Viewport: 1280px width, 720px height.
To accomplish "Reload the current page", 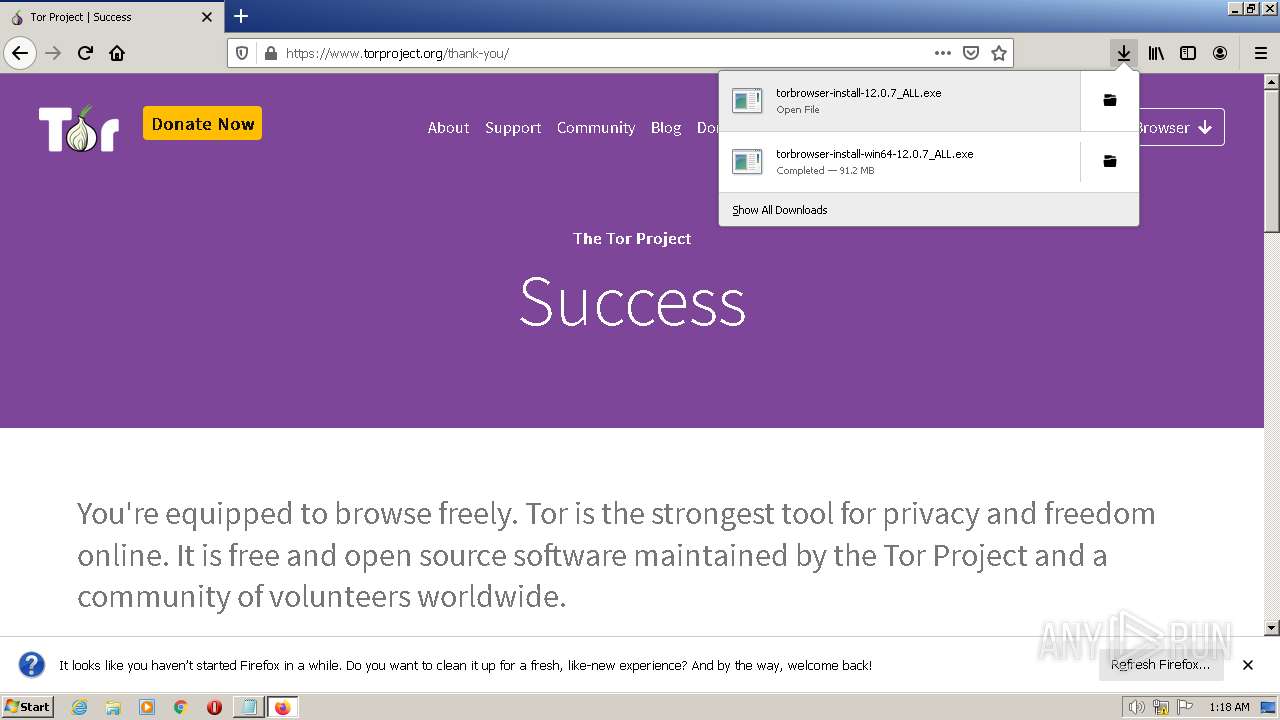I will pos(85,53).
